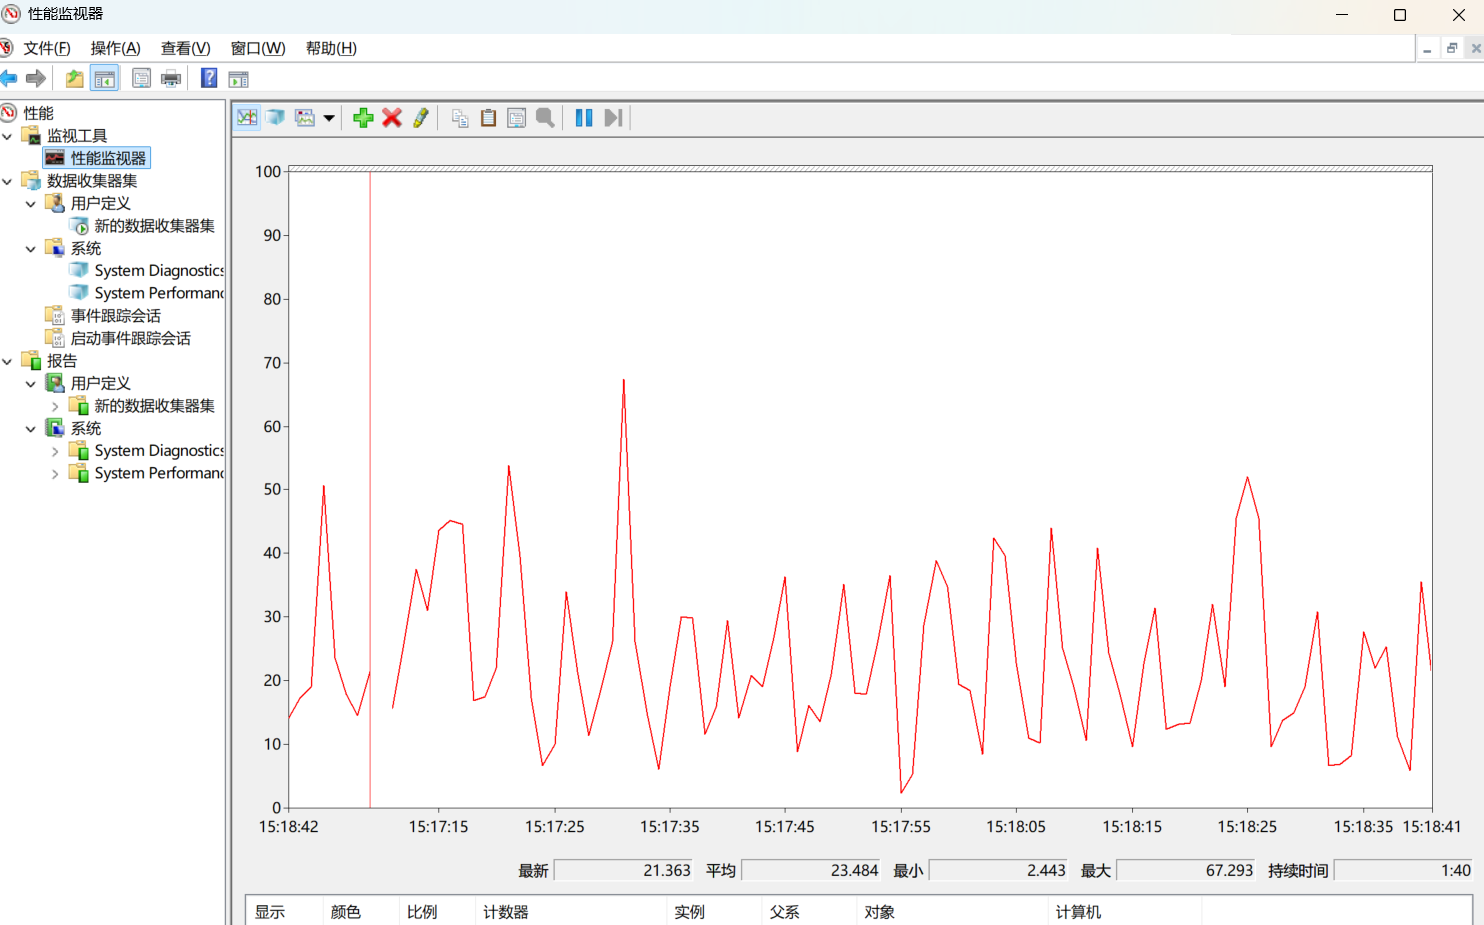Screen dimensions: 1484x925
Task: Click the Forward arrow in the toolbar
Action: point(36,79)
